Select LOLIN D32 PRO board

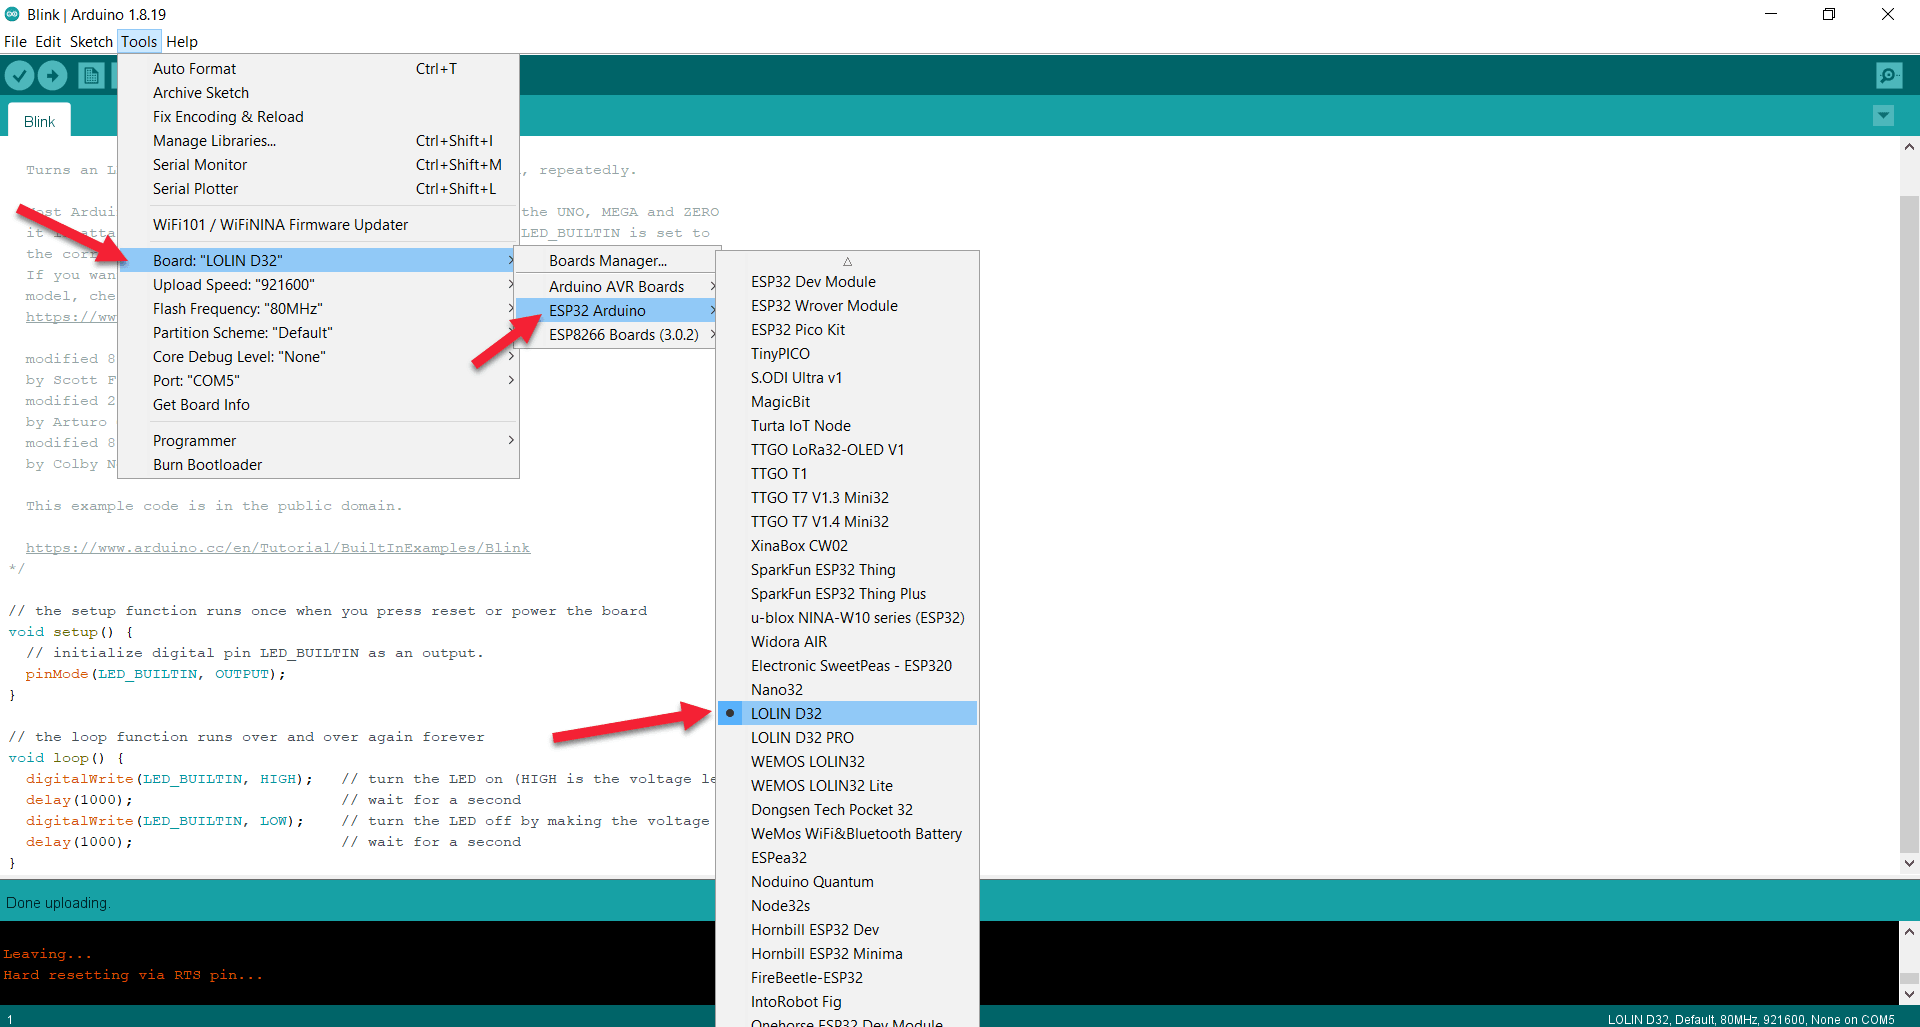[847, 738]
